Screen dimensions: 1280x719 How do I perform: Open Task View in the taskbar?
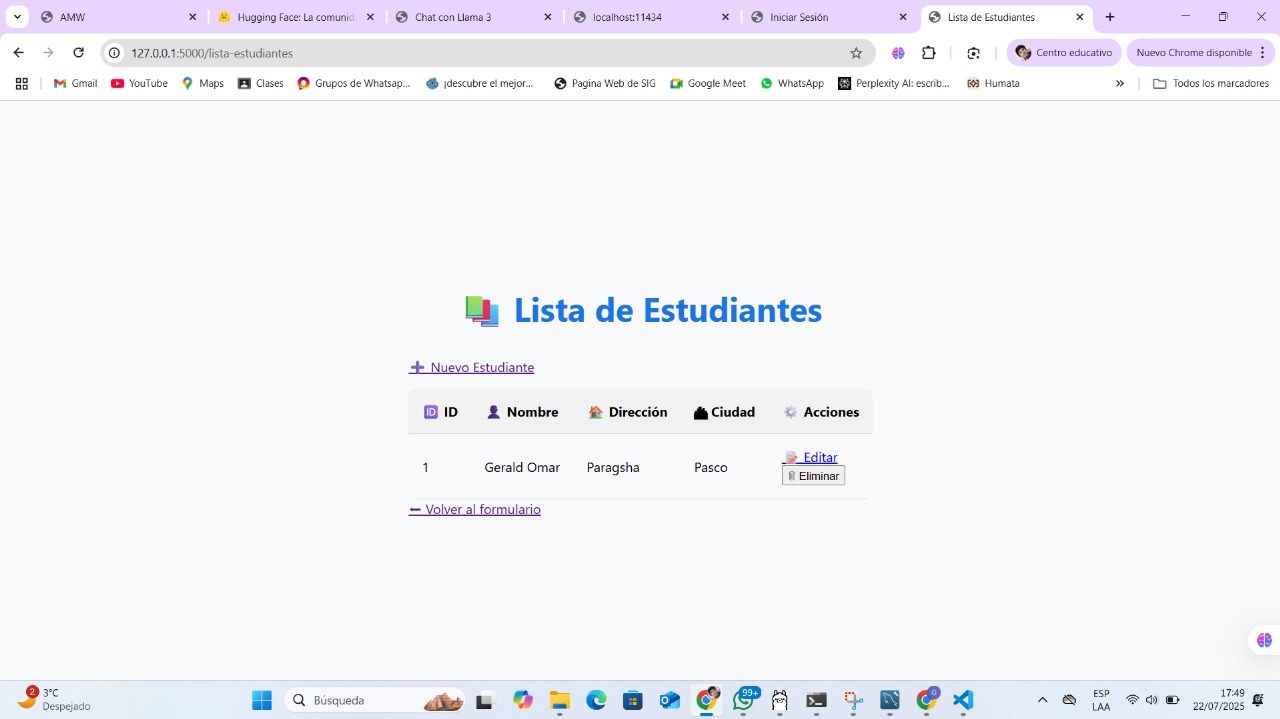(485, 700)
